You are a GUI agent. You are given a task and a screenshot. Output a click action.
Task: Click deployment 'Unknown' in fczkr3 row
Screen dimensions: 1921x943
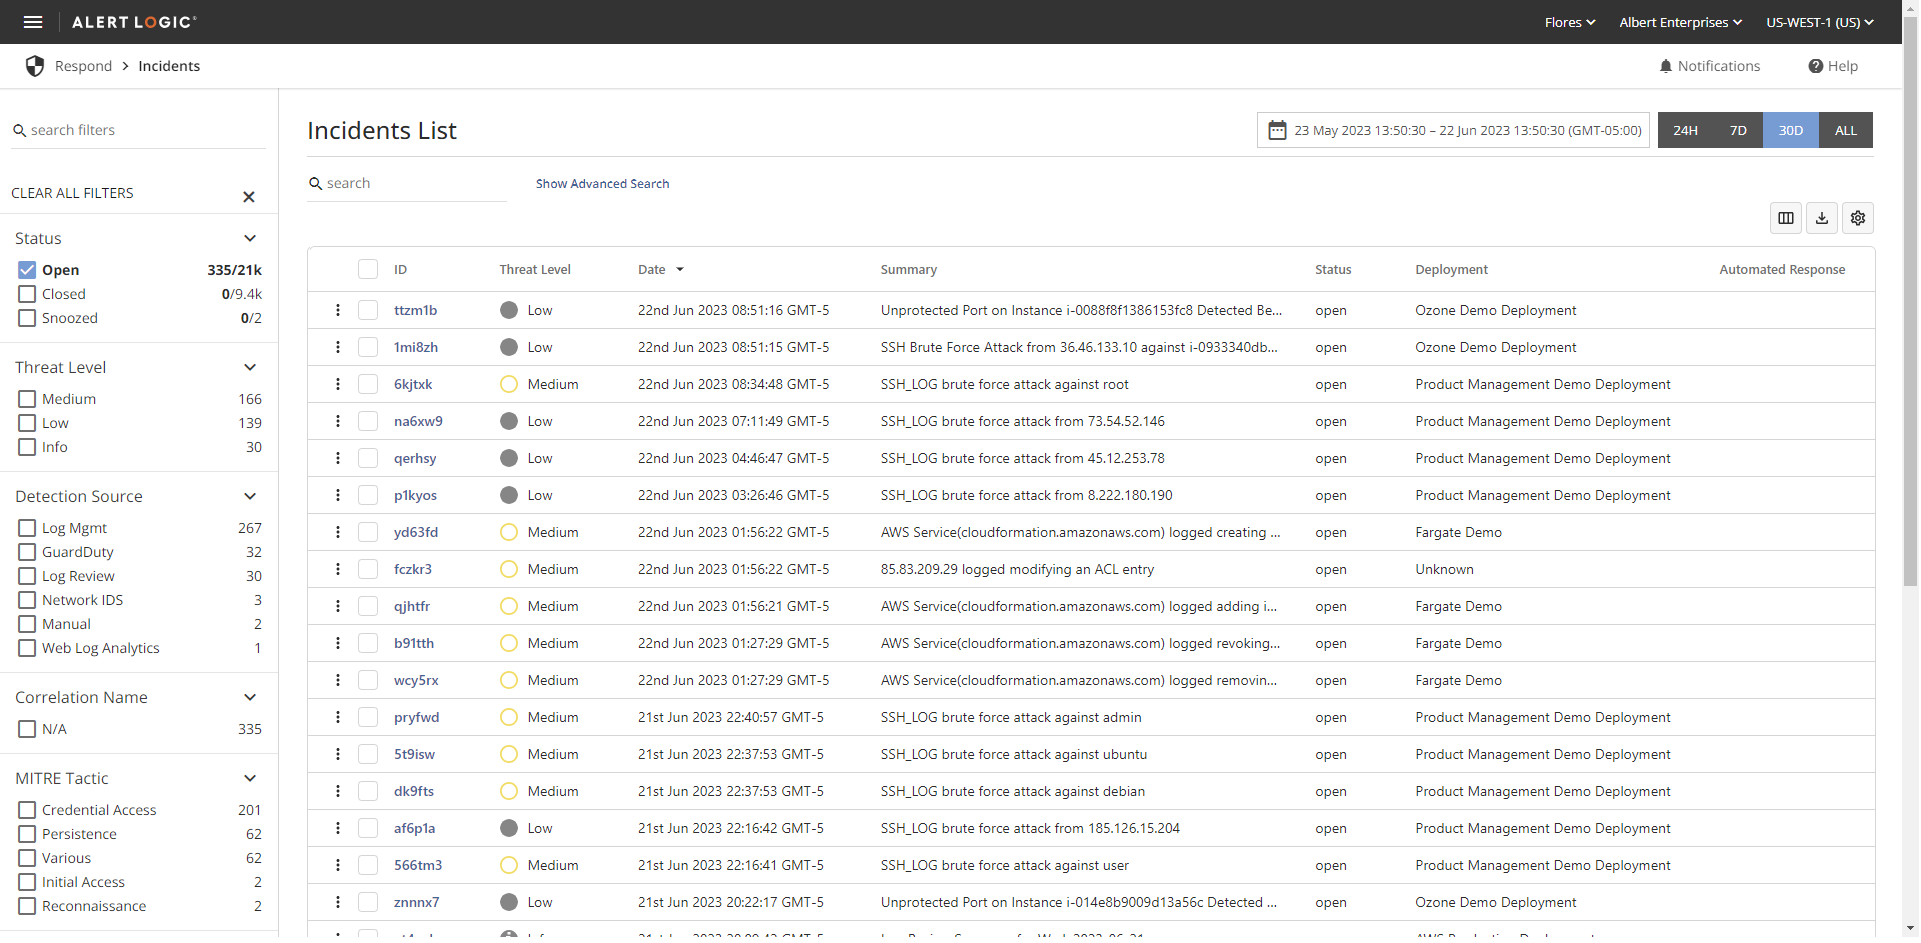coord(1444,569)
